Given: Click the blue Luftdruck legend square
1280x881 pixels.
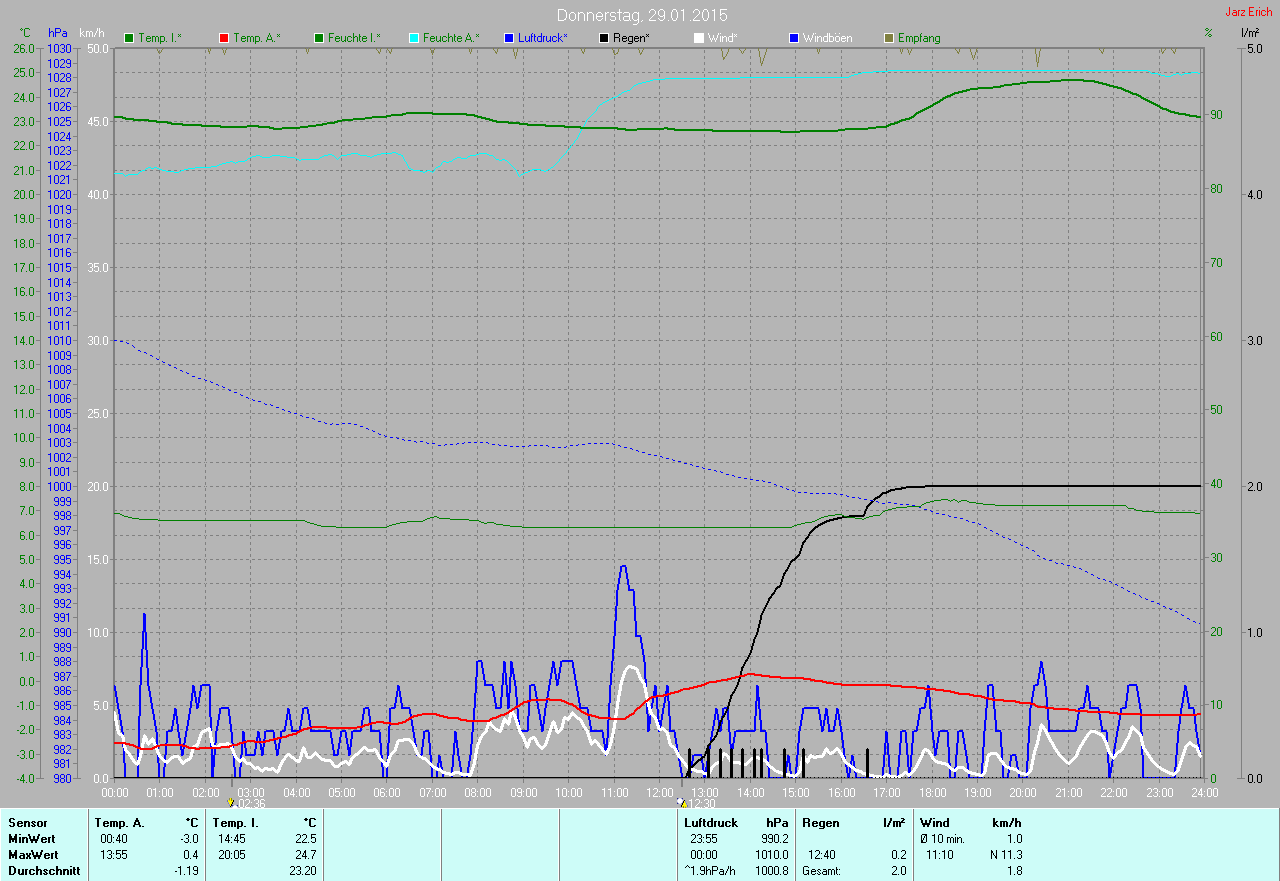Looking at the screenshot, I should pyautogui.click(x=509, y=38).
